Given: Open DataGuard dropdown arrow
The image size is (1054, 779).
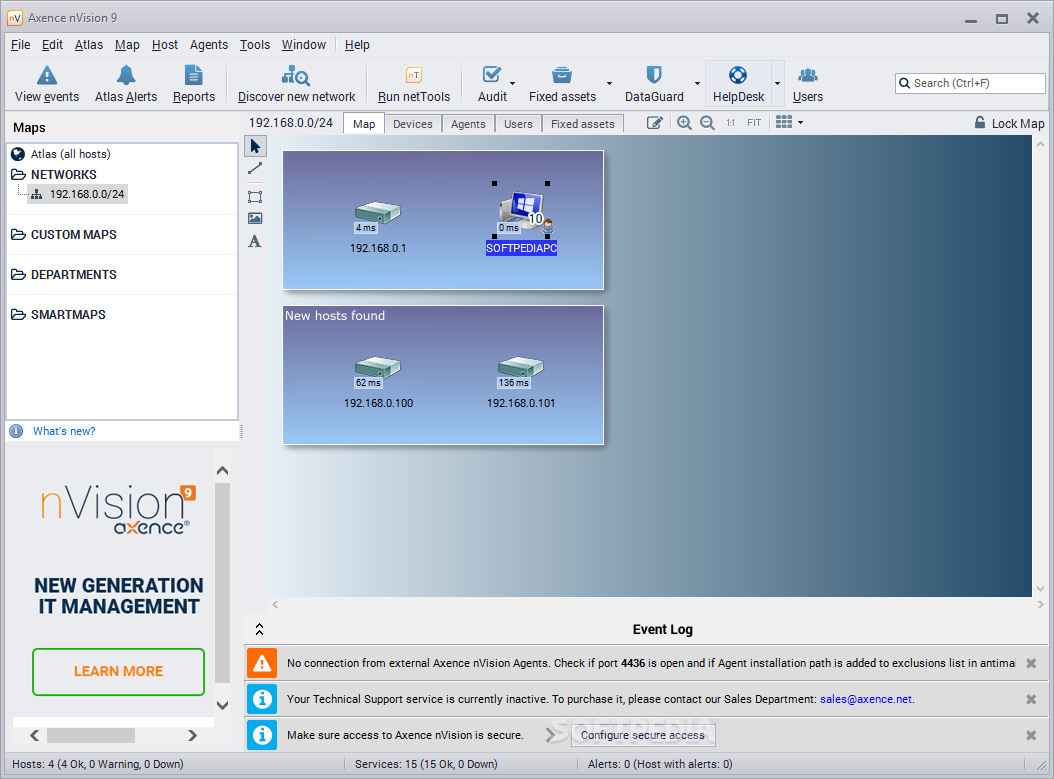Looking at the screenshot, I should click(697, 84).
